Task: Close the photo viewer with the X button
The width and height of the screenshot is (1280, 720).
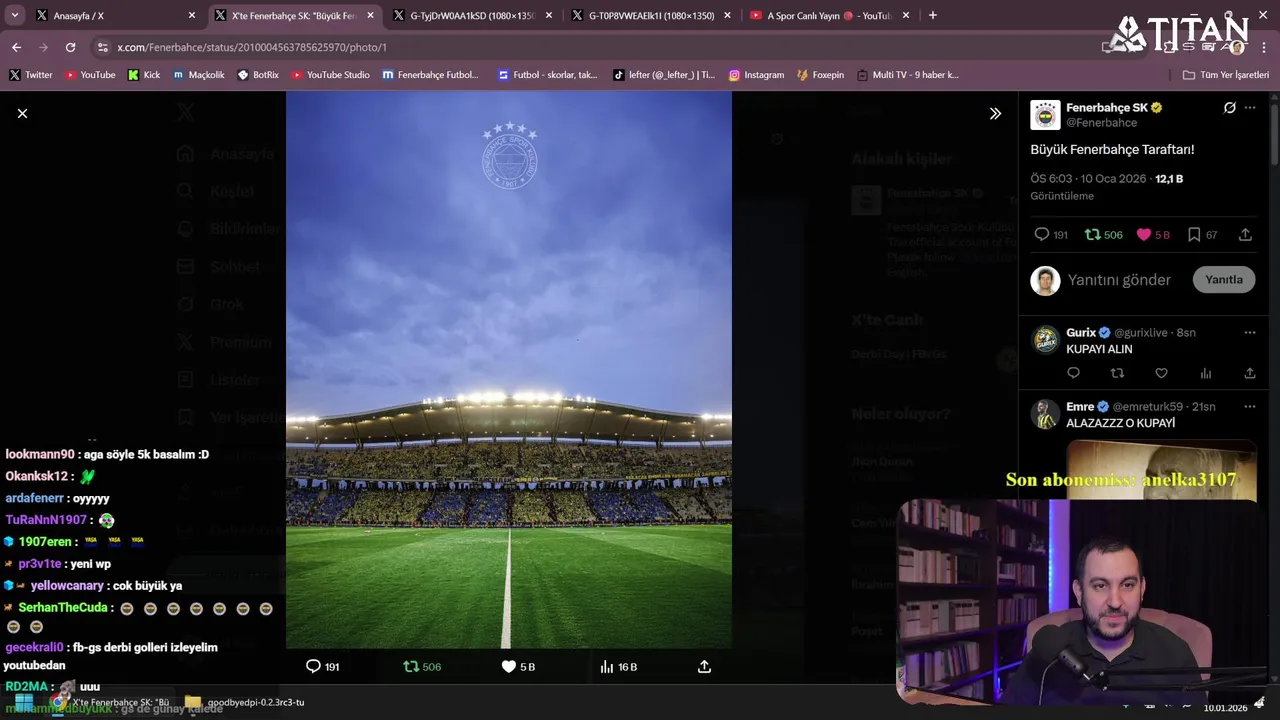Action: [22, 114]
